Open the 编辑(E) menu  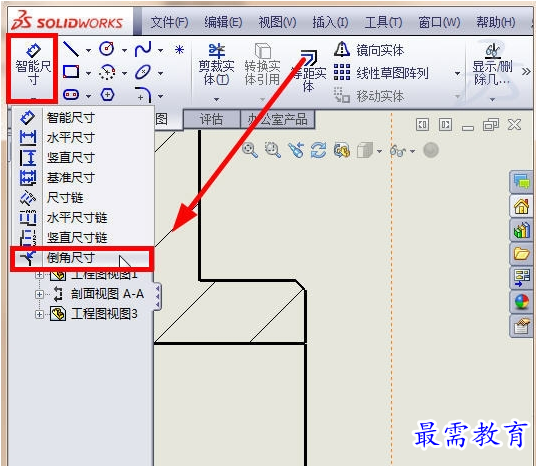223,23
